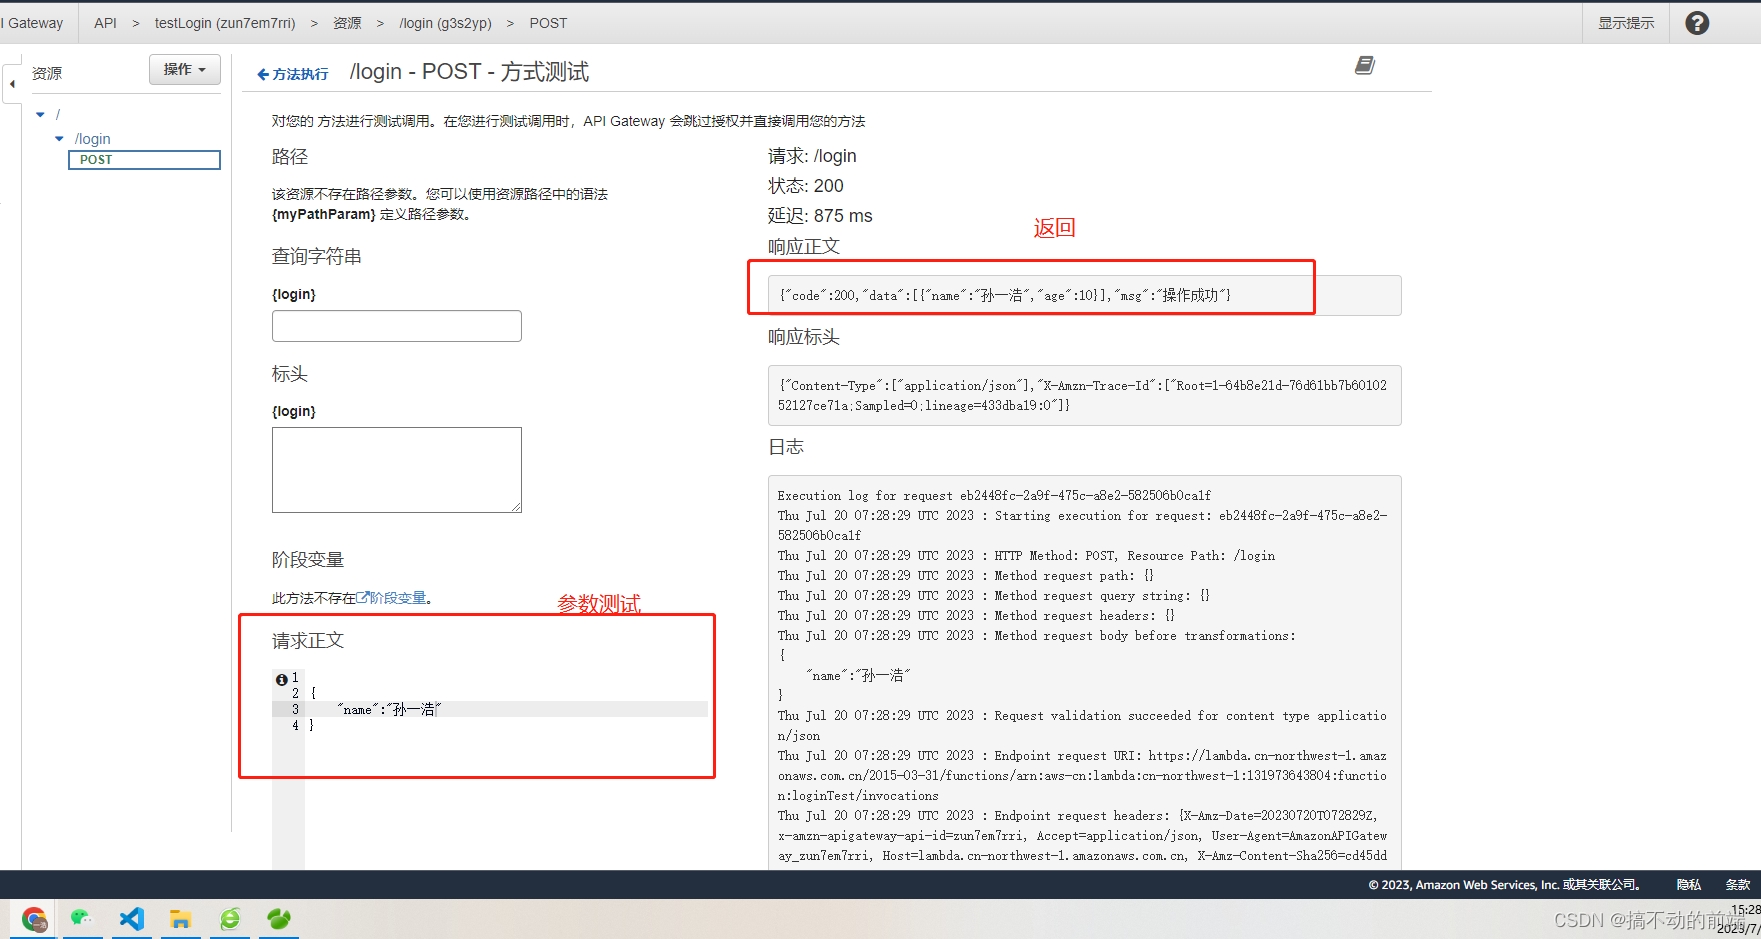Click POST breadcrumb item

[x=548, y=23]
